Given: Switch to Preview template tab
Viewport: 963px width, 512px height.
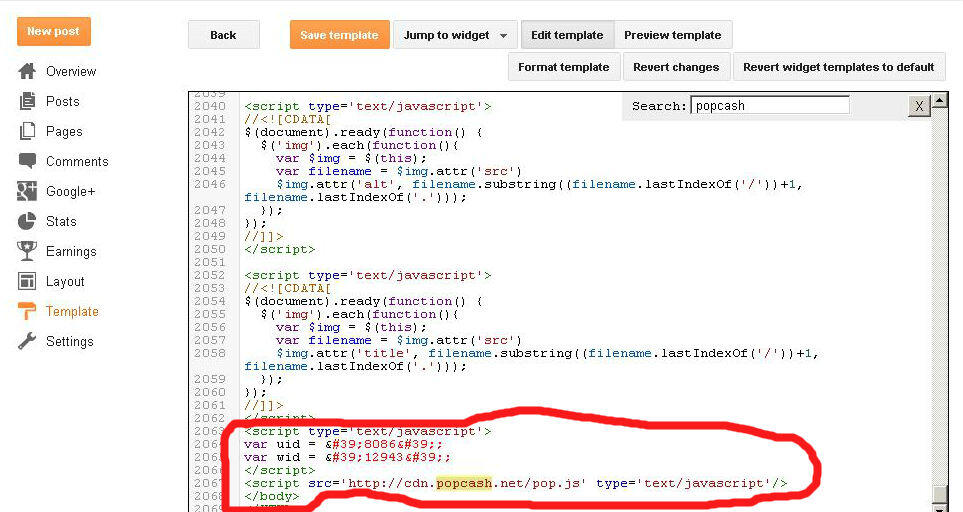Looking at the screenshot, I should (673, 35).
